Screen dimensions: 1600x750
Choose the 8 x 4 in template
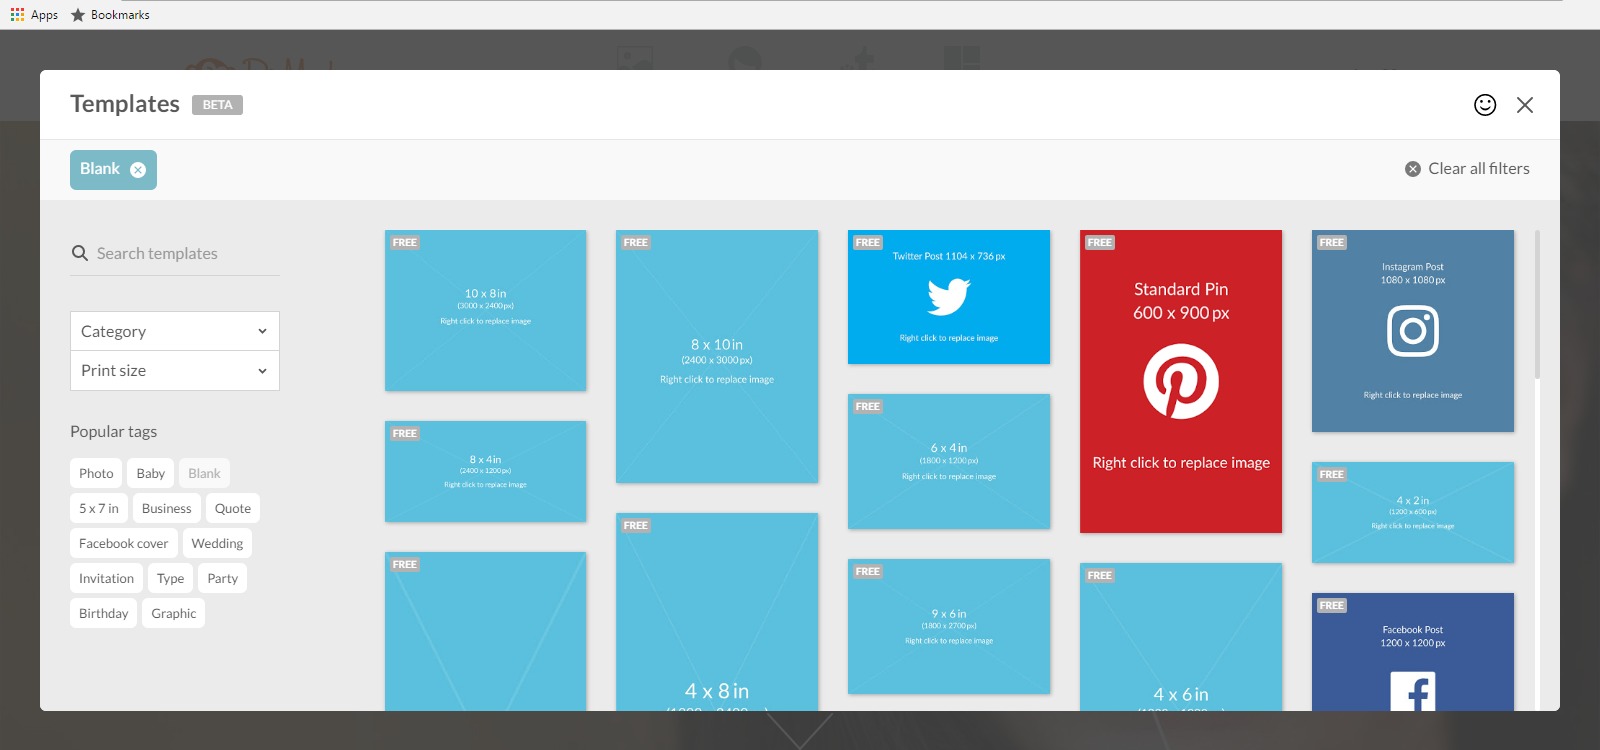[x=486, y=471]
